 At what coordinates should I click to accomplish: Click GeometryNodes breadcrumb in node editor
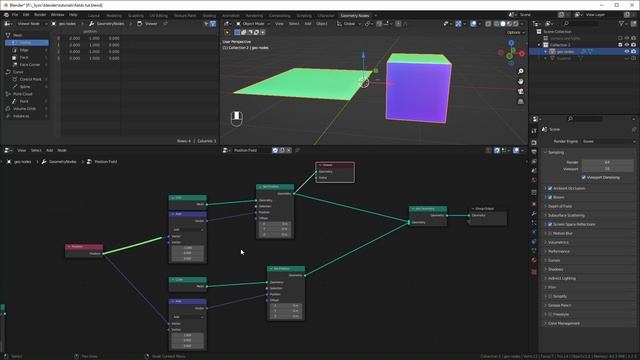62,162
